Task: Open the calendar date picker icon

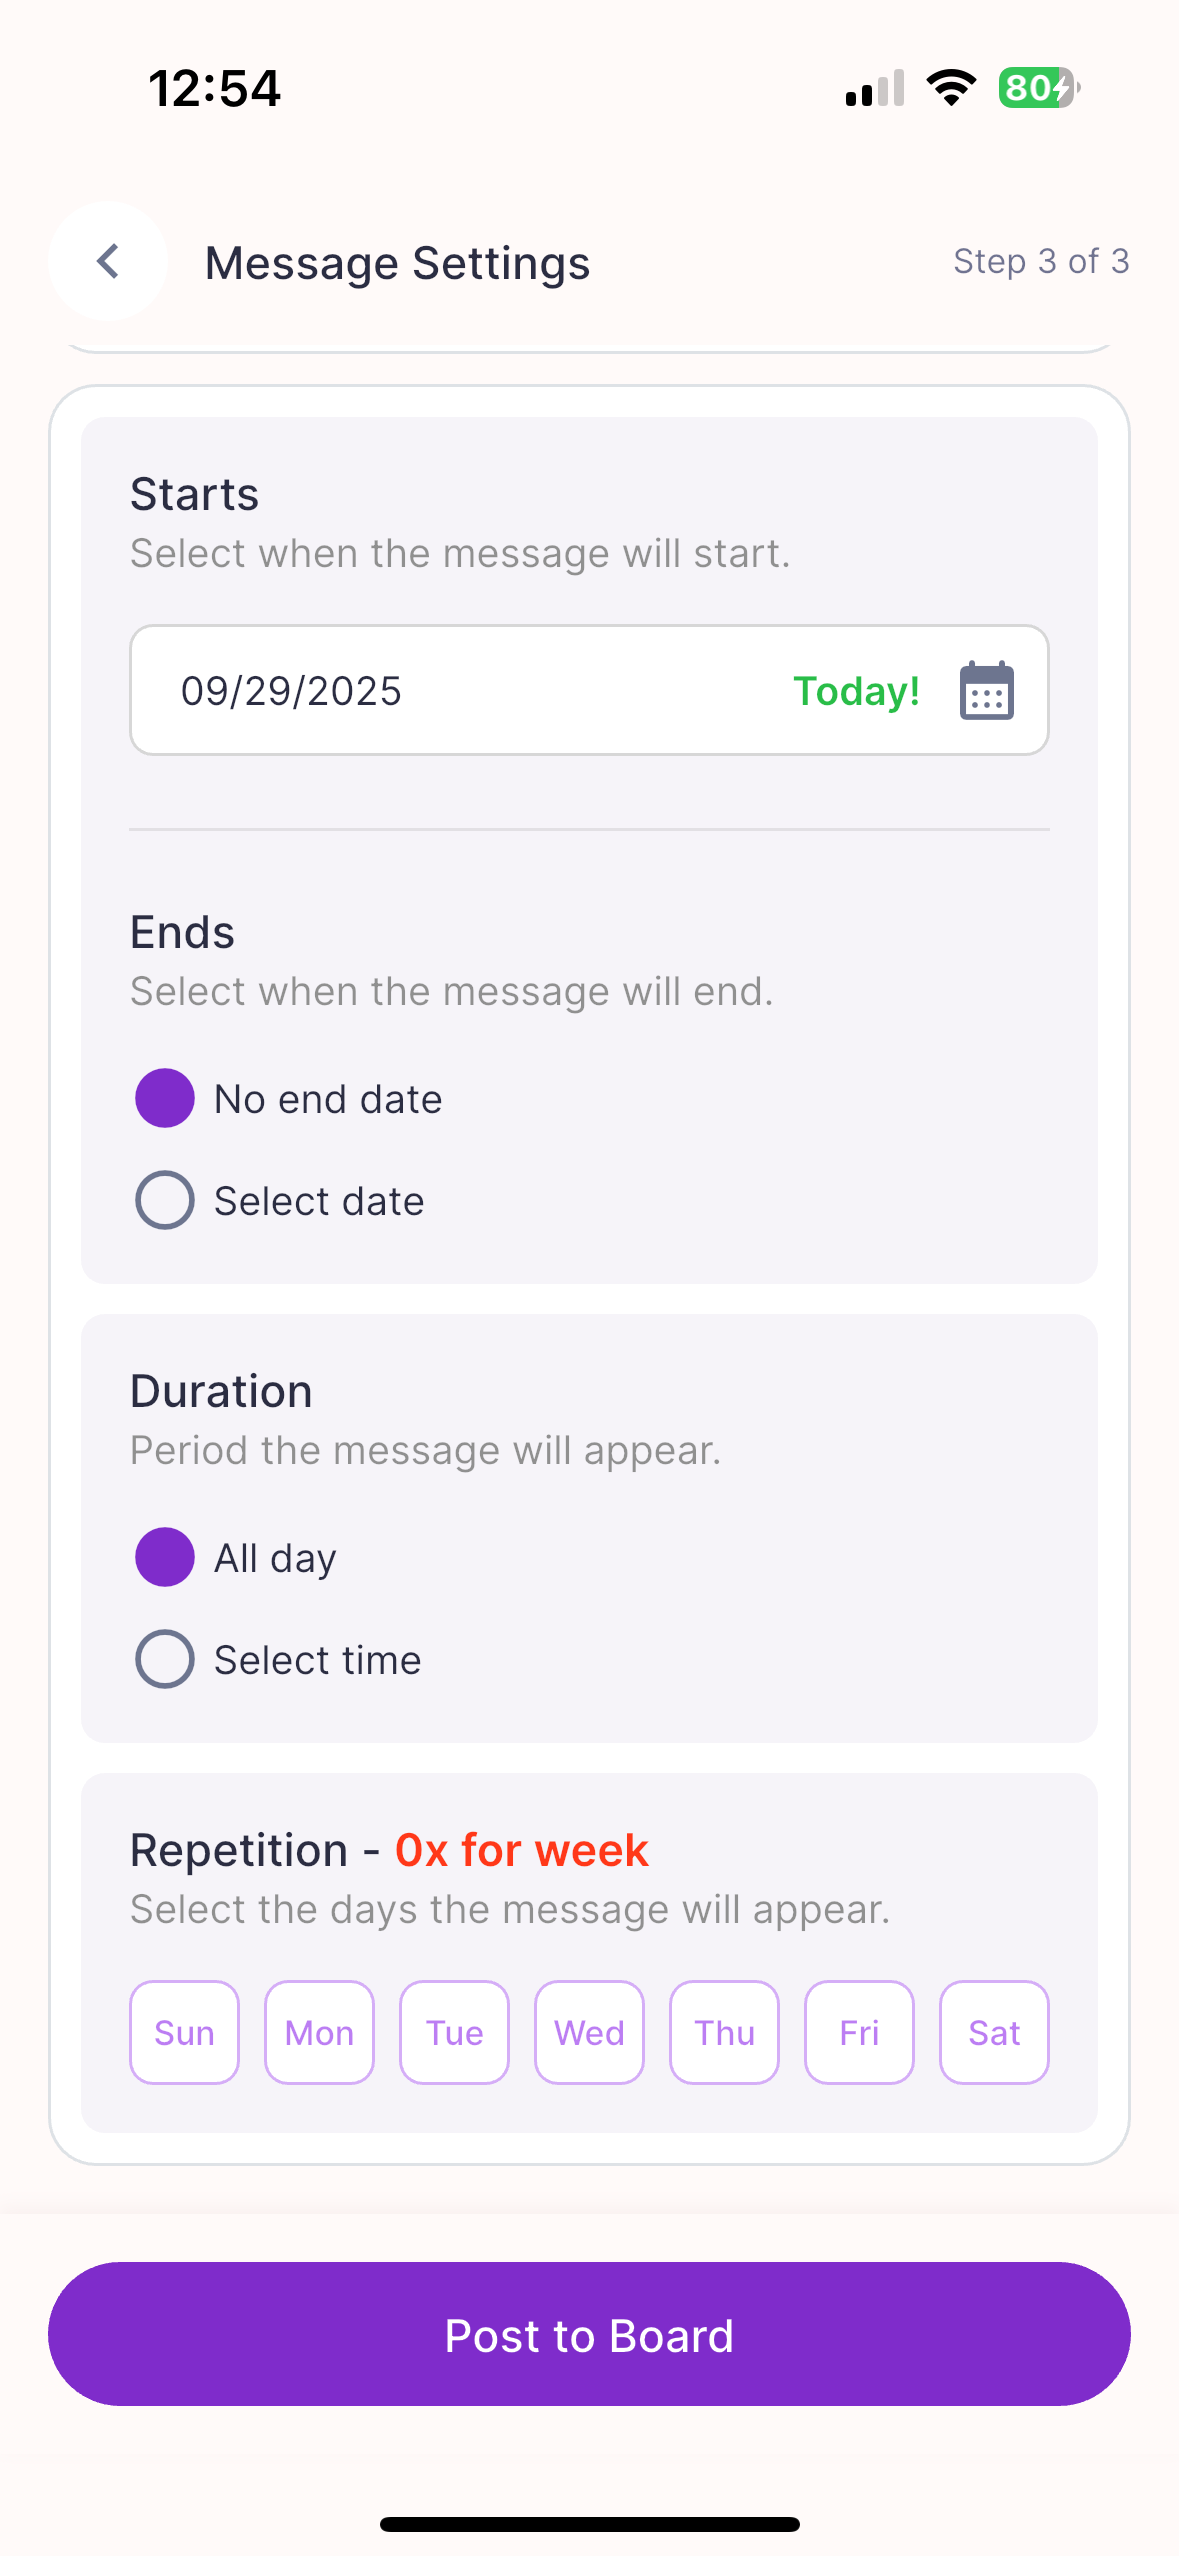Action: point(986,691)
